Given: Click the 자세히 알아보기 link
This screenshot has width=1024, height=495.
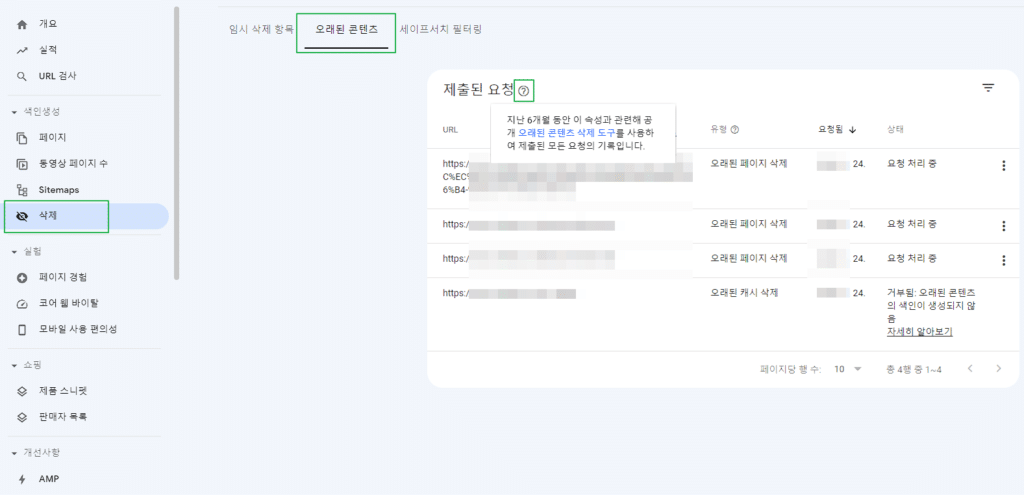Looking at the screenshot, I should click(x=920, y=332).
